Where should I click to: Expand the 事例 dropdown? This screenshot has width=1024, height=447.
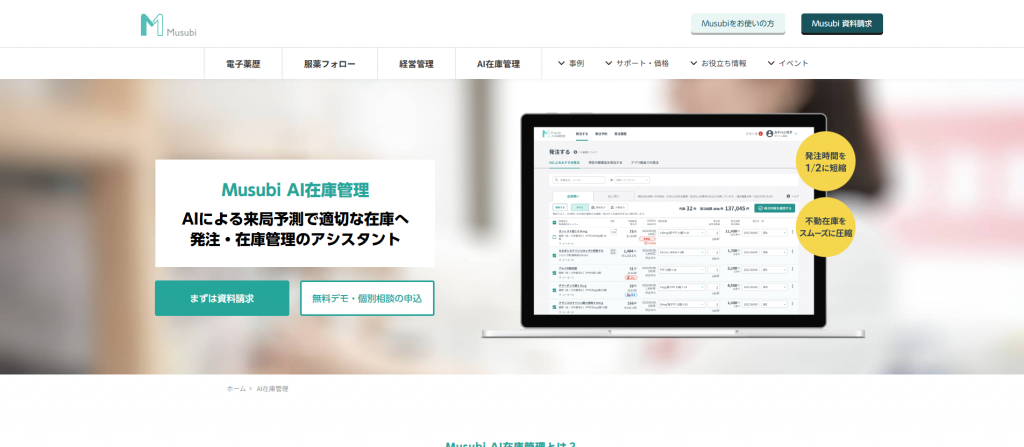(571, 63)
